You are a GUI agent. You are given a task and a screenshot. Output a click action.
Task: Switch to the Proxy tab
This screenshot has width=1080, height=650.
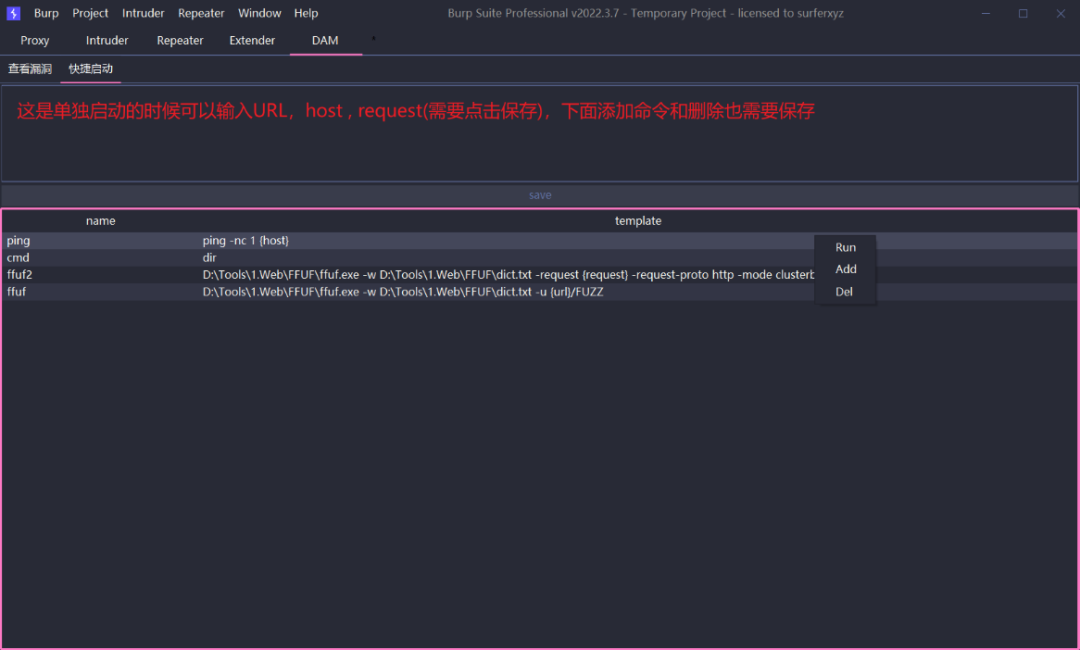pos(34,41)
